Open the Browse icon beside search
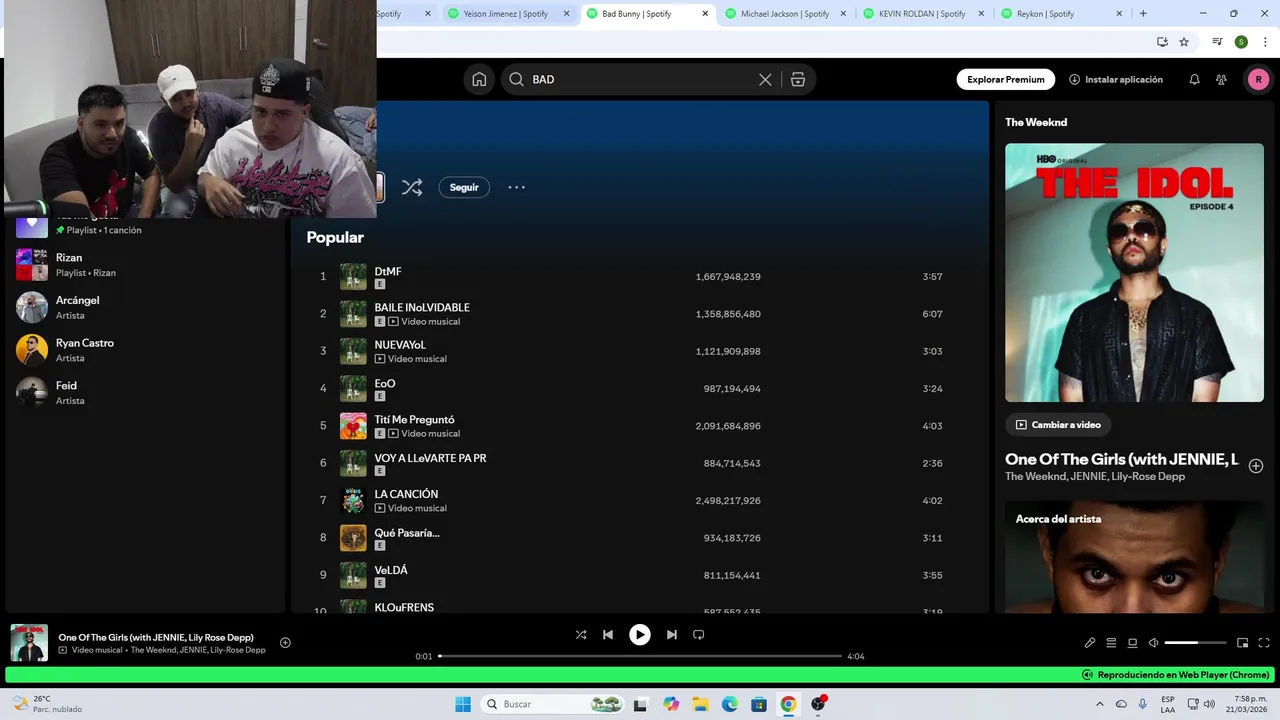Viewport: 1280px width, 720px height. [798, 79]
